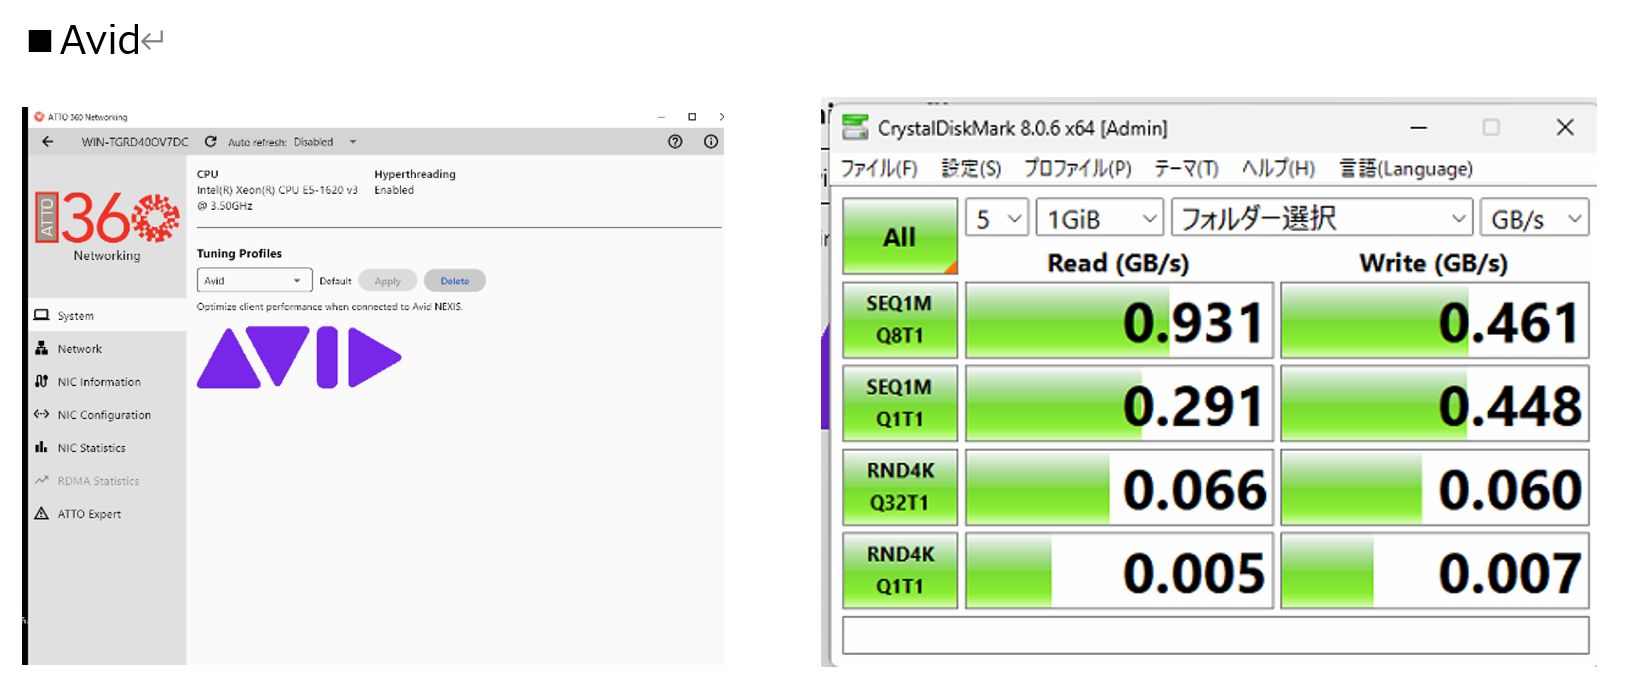Run the RND4K Q1T1 test

tap(900, 570)
